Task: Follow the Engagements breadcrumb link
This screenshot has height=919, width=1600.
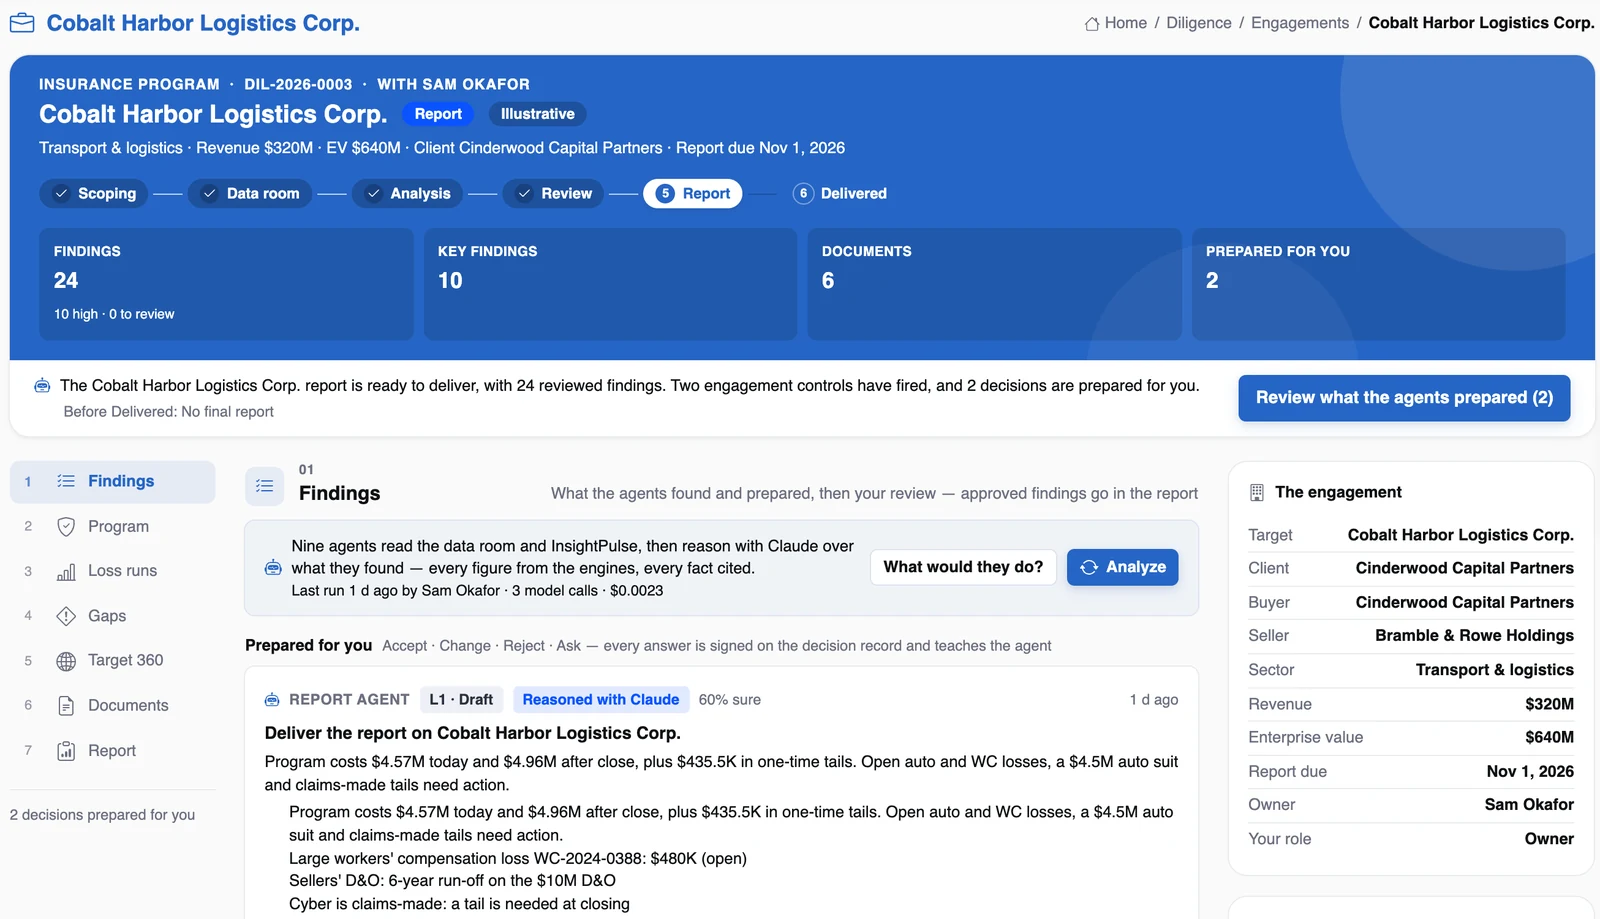Action: pyautogui.click(x=1300, y=23)
